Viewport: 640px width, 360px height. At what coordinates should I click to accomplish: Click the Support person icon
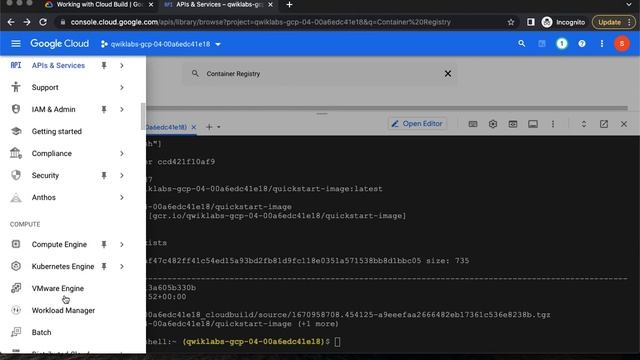coord(16,87)
